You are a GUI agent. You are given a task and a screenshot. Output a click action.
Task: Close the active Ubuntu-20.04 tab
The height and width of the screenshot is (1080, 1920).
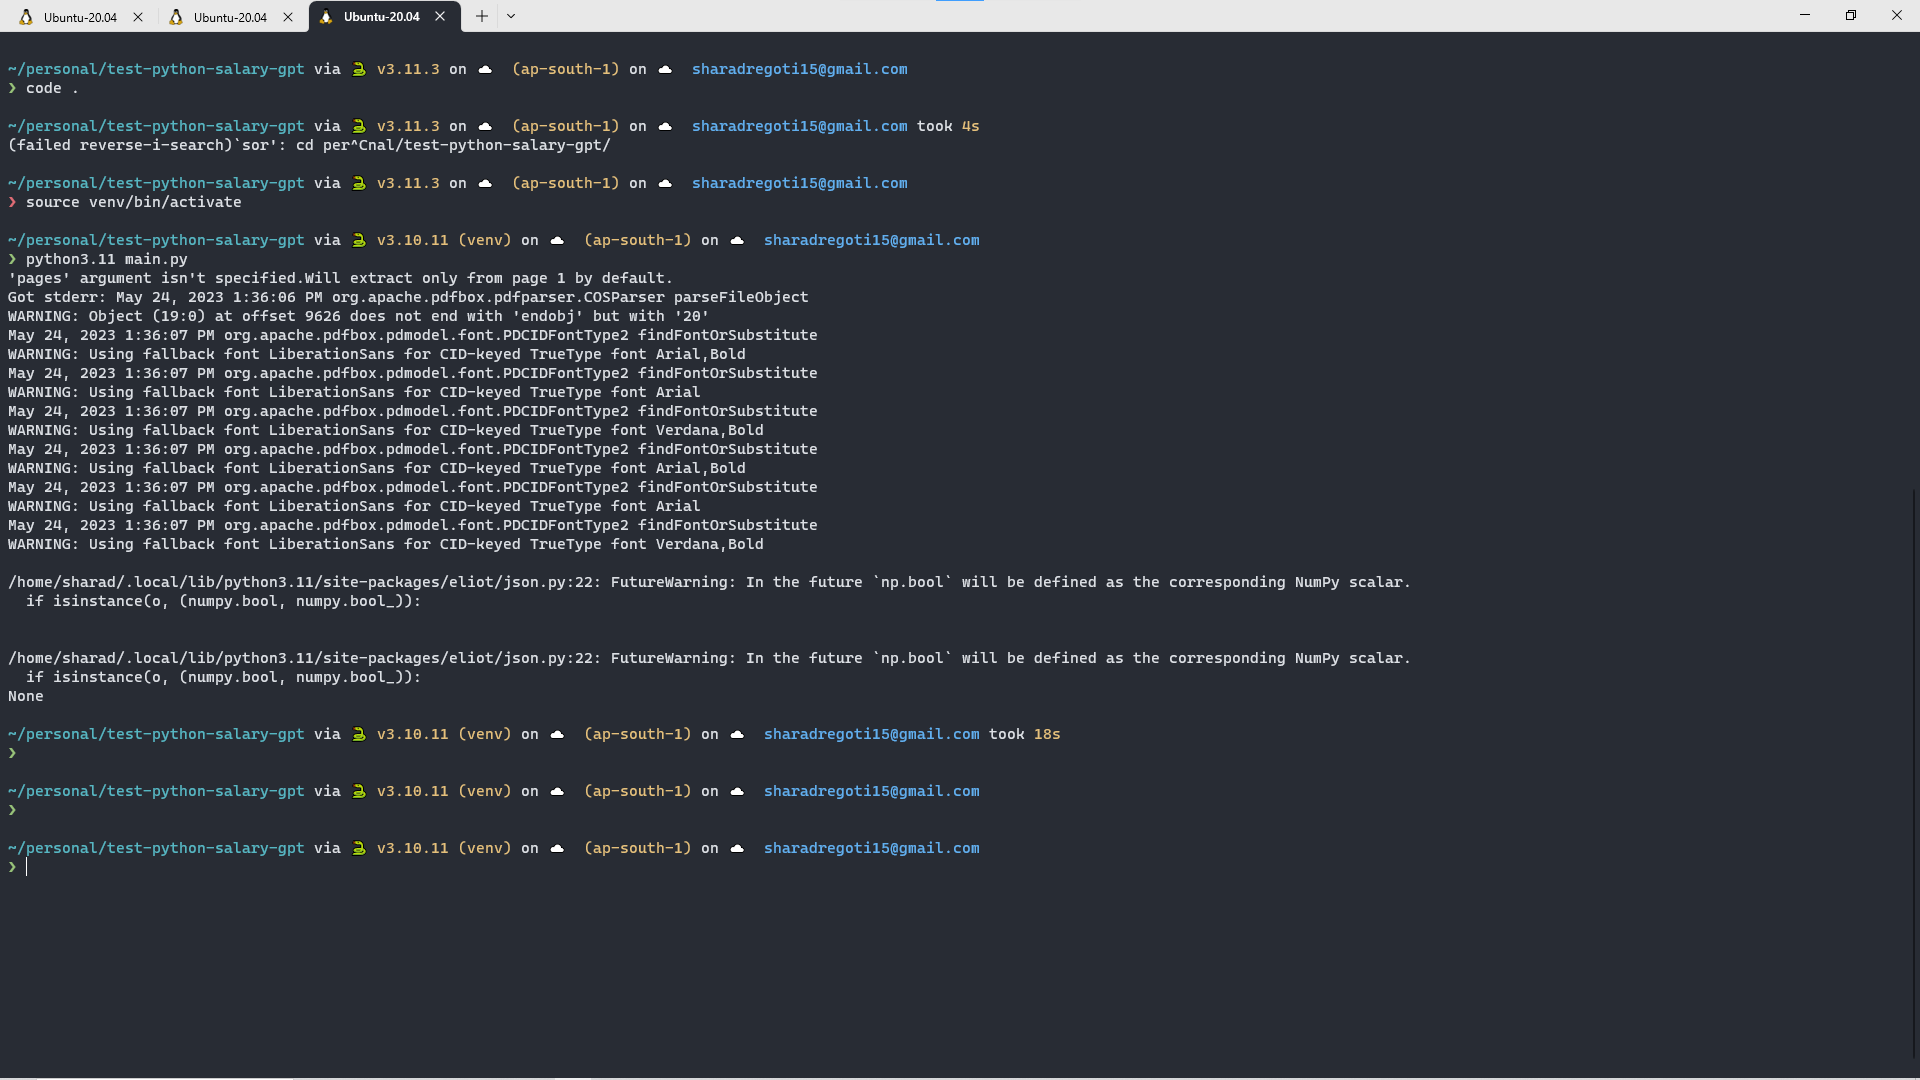[440, 17]
